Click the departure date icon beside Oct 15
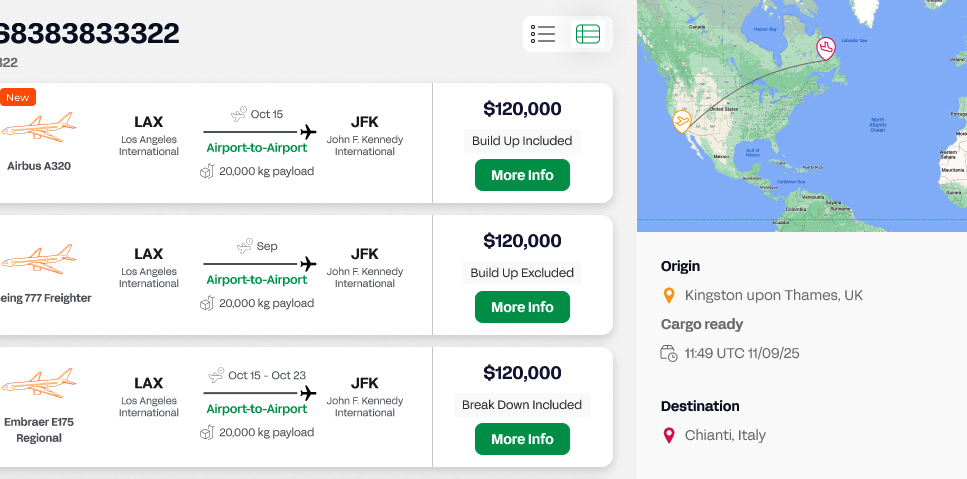Image resolution: width=967 pixels, height=479 pixels. point(239,114)
